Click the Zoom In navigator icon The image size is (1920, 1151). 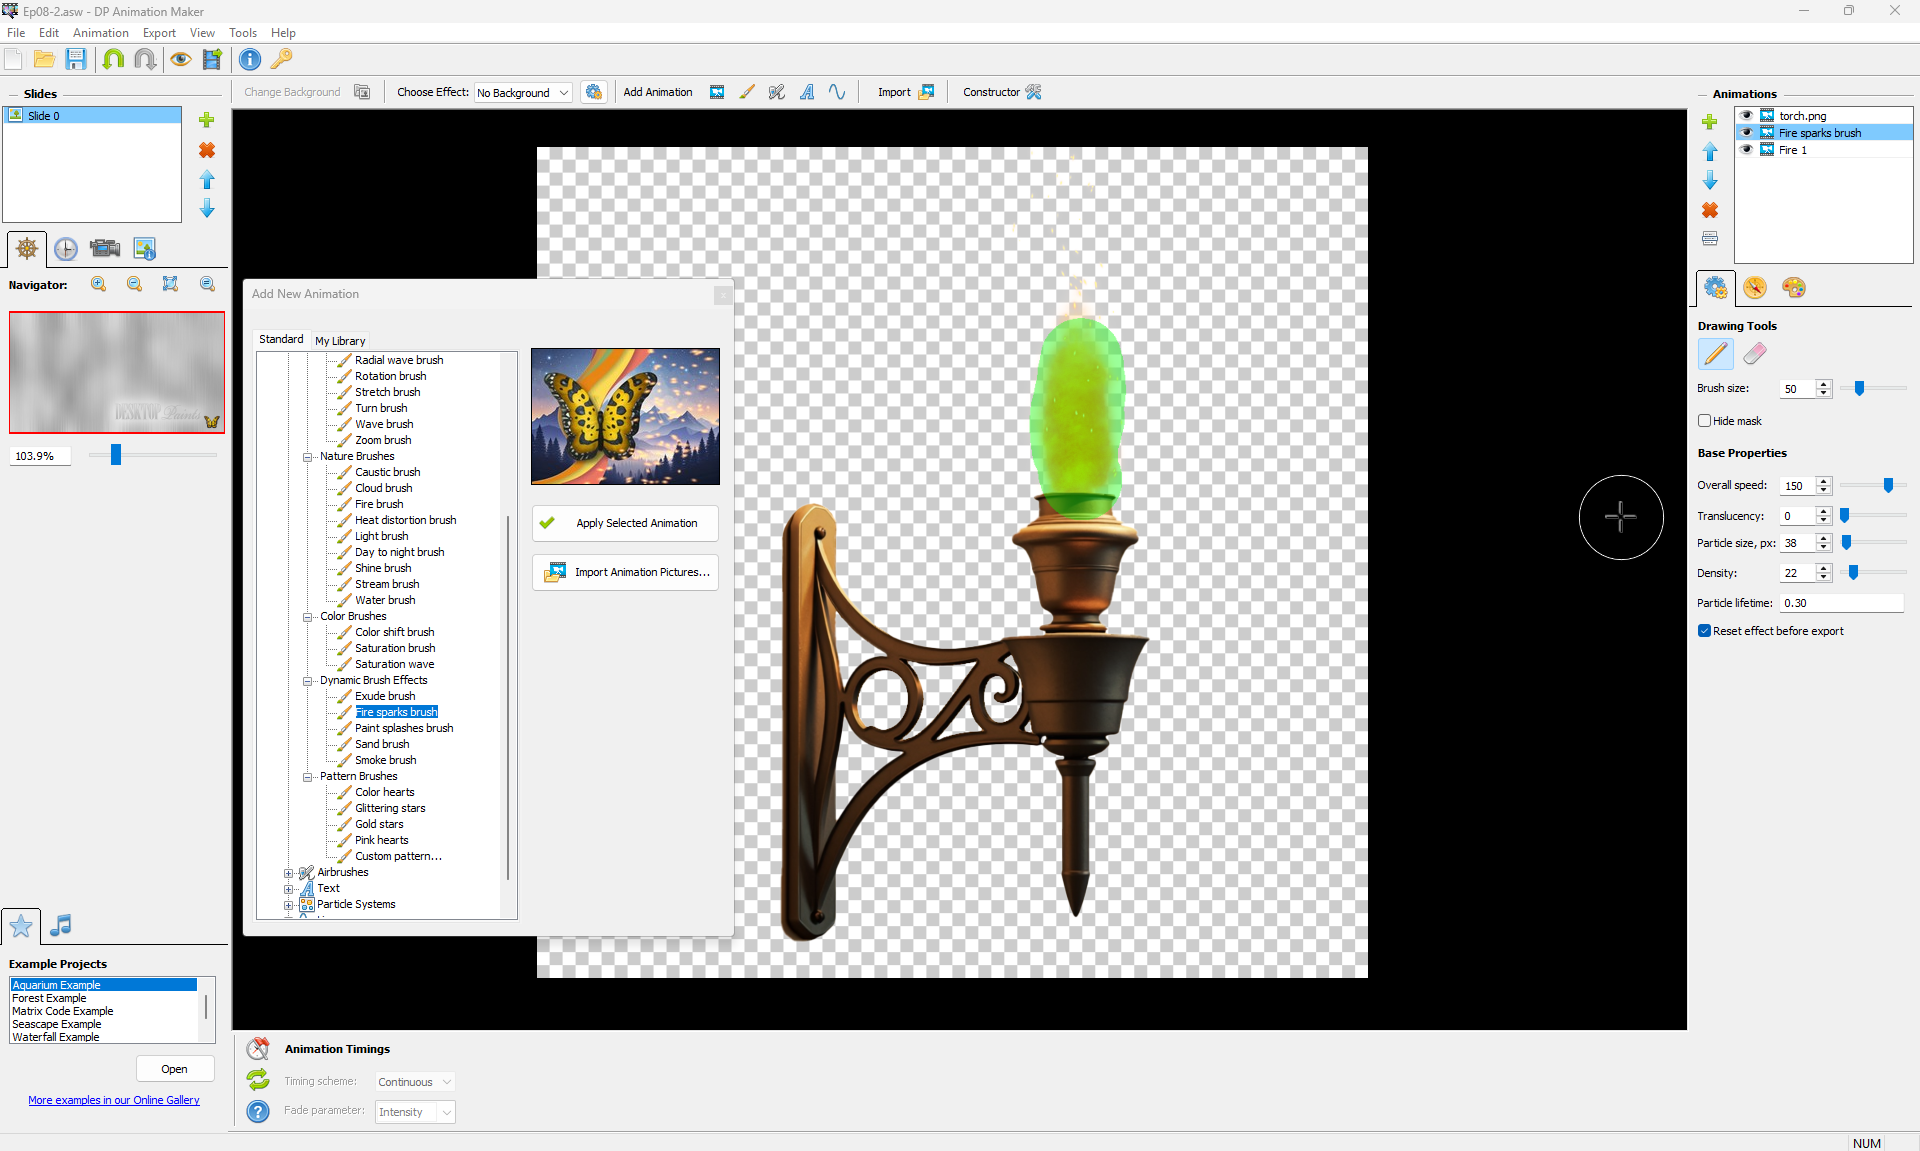[98, 285]
